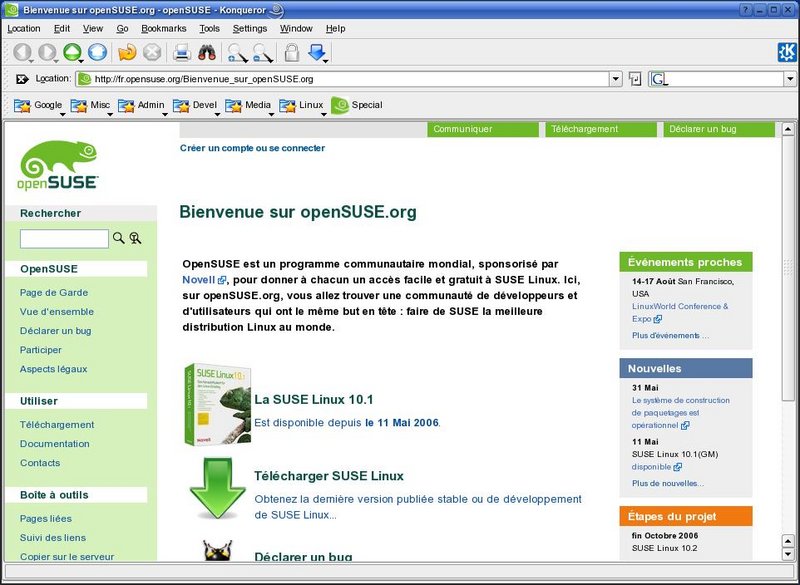The width and height of the screenshot is (800, 585).
Task: Open the Documentation sidebar link
Action: point(55,444)
